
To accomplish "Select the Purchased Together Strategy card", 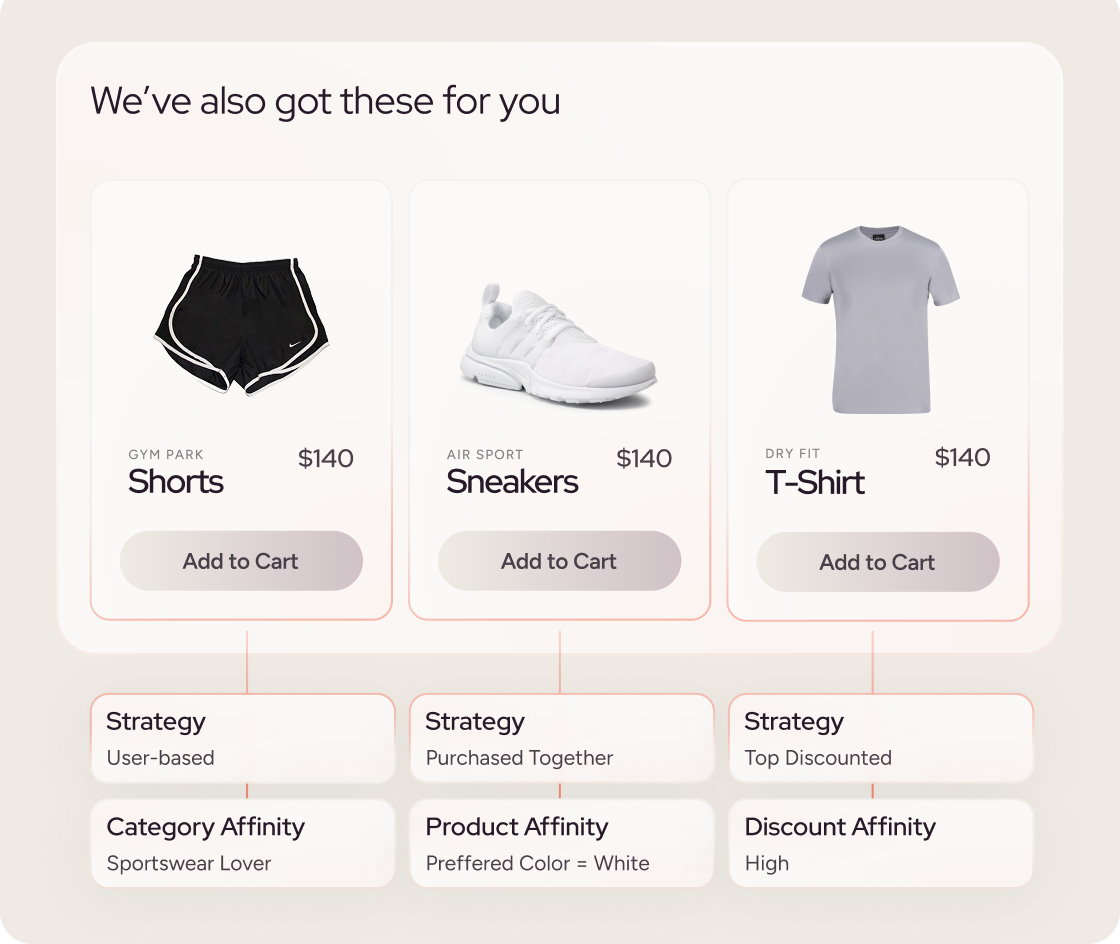I will [x=561, y=738].
